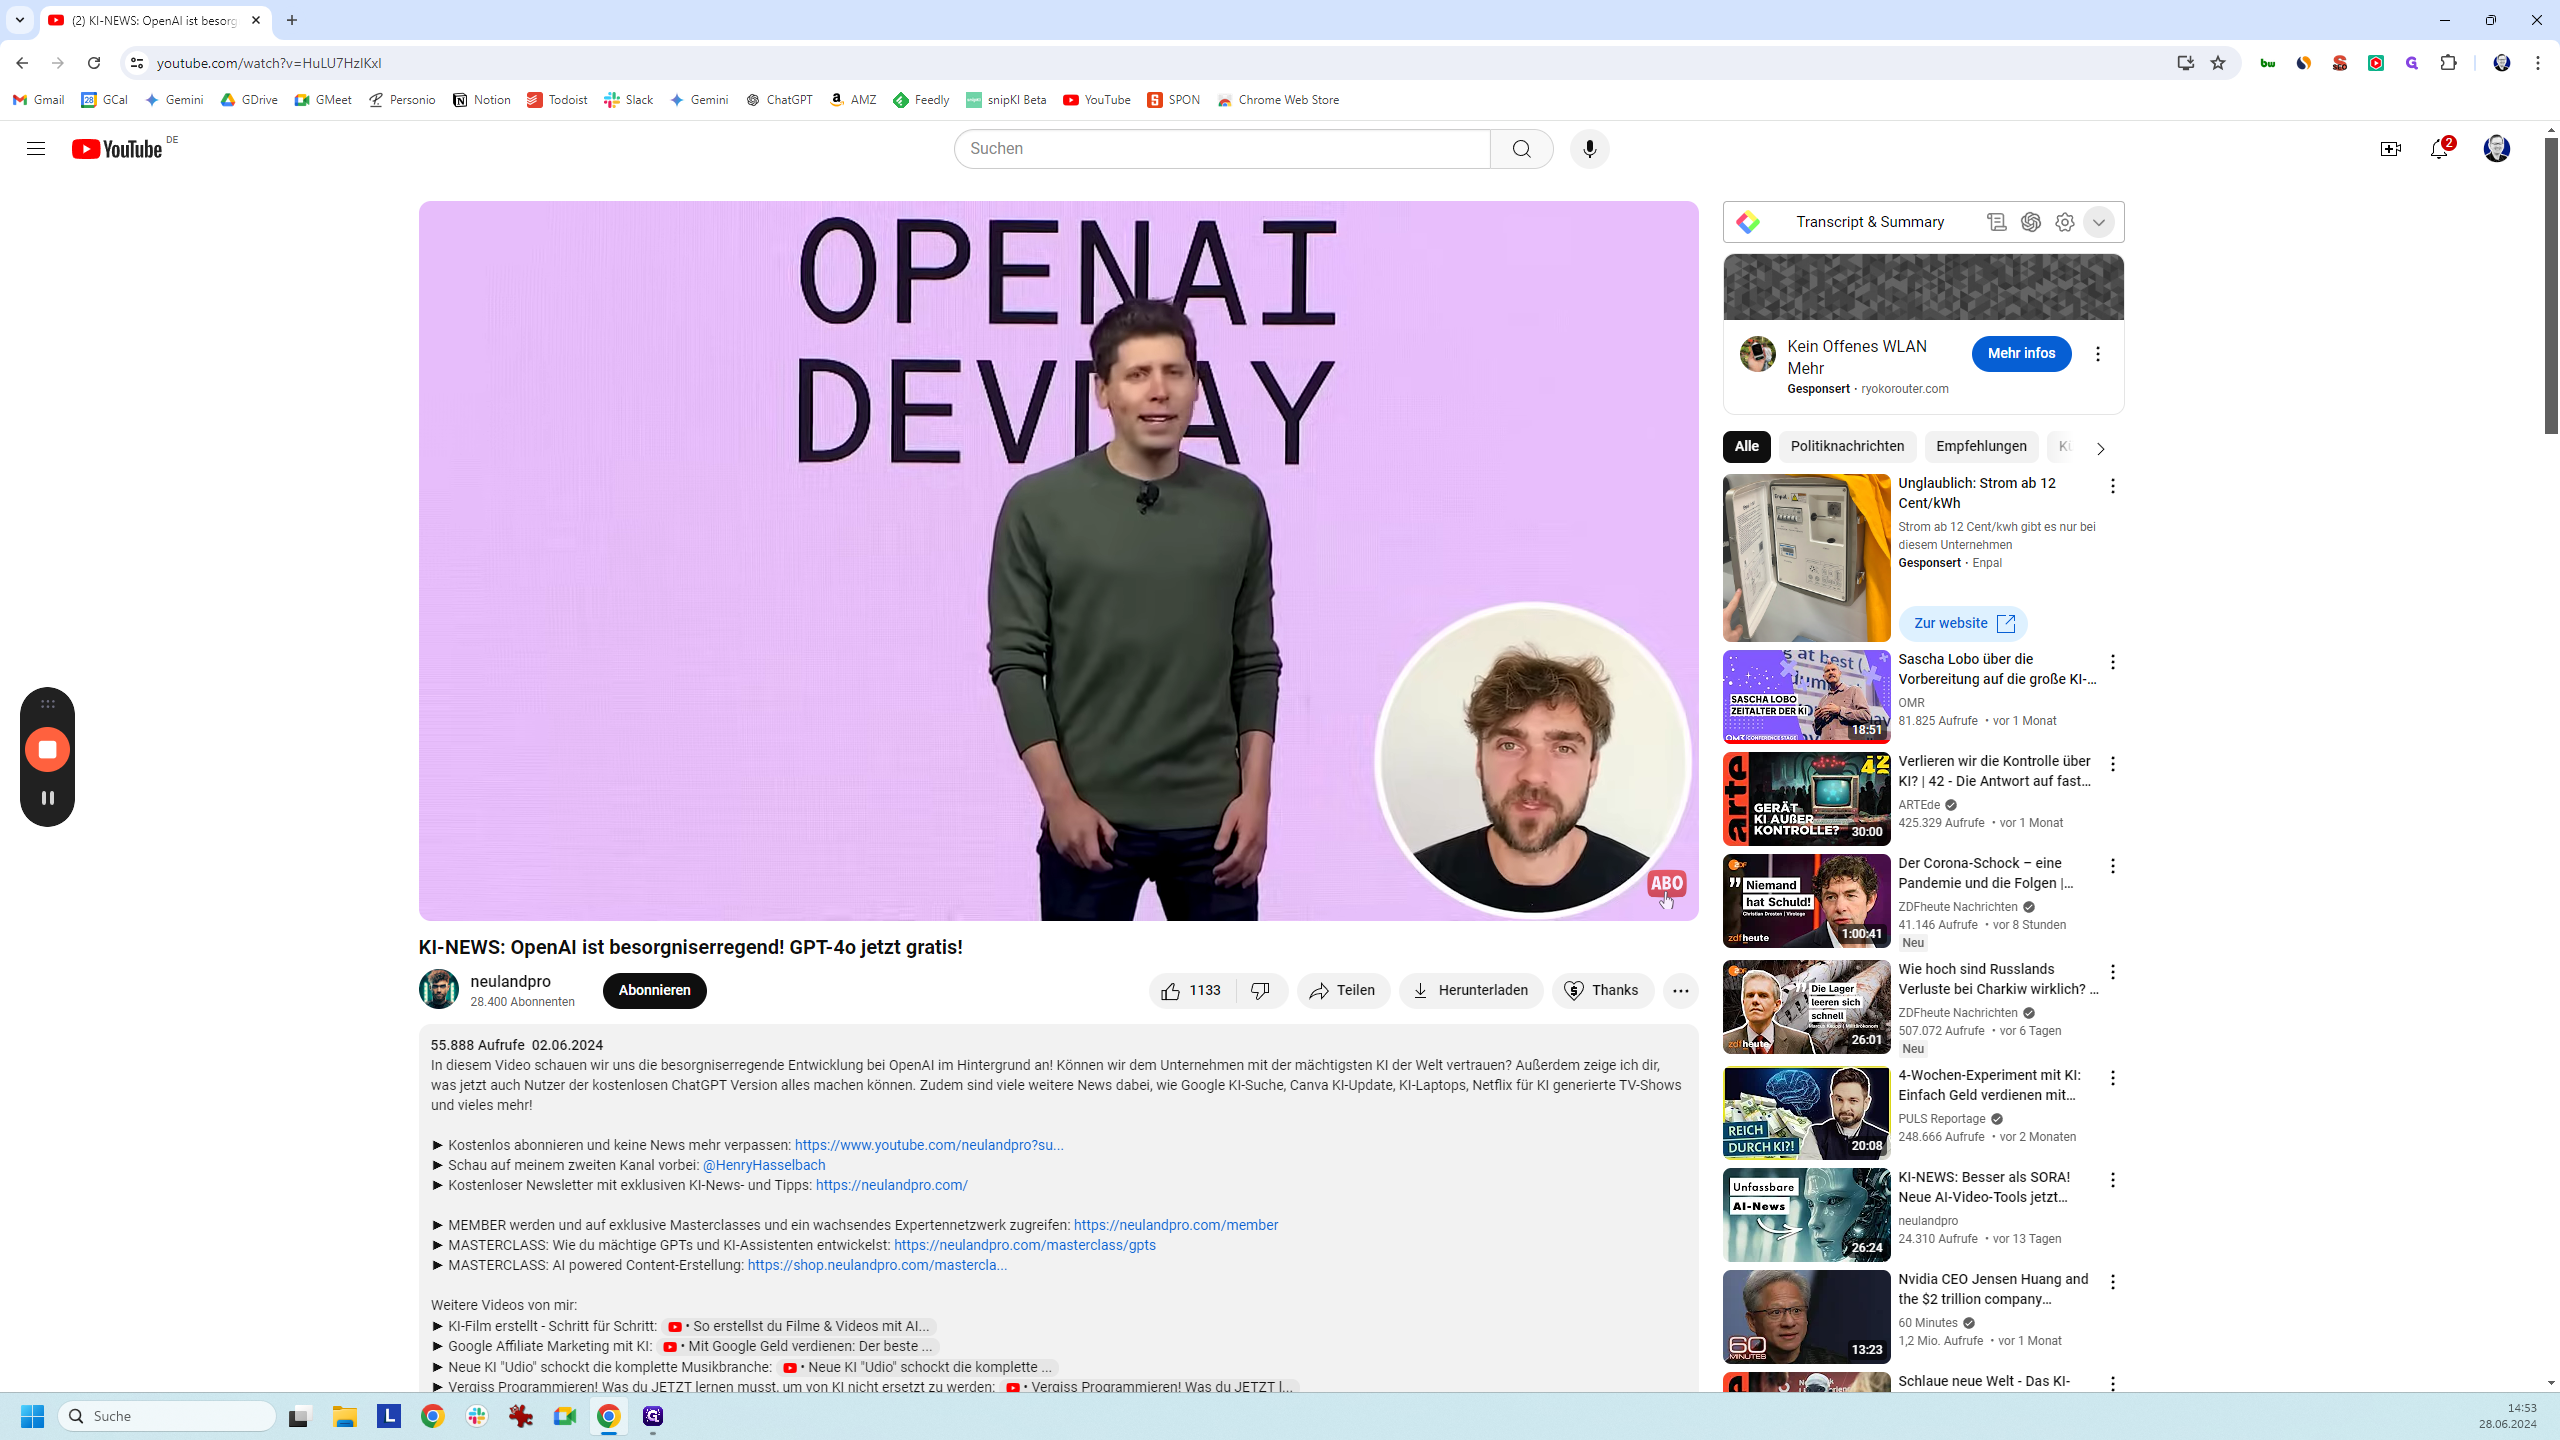2560x1440 pixels.
Task: Select the Empfehlungen filter chip
Action: pyautogui.click(x=1980, y=446)
